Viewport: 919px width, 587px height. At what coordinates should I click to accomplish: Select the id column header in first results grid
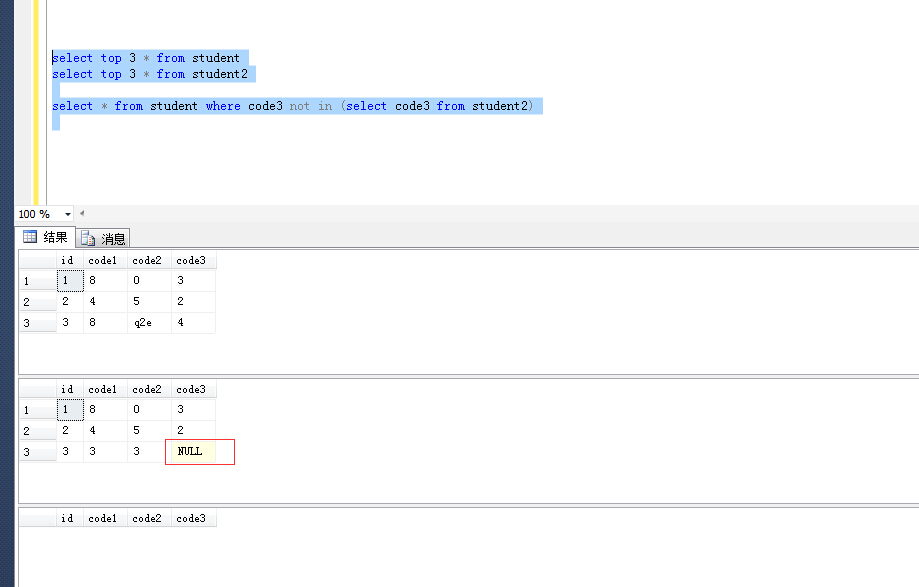pos(67,260)
